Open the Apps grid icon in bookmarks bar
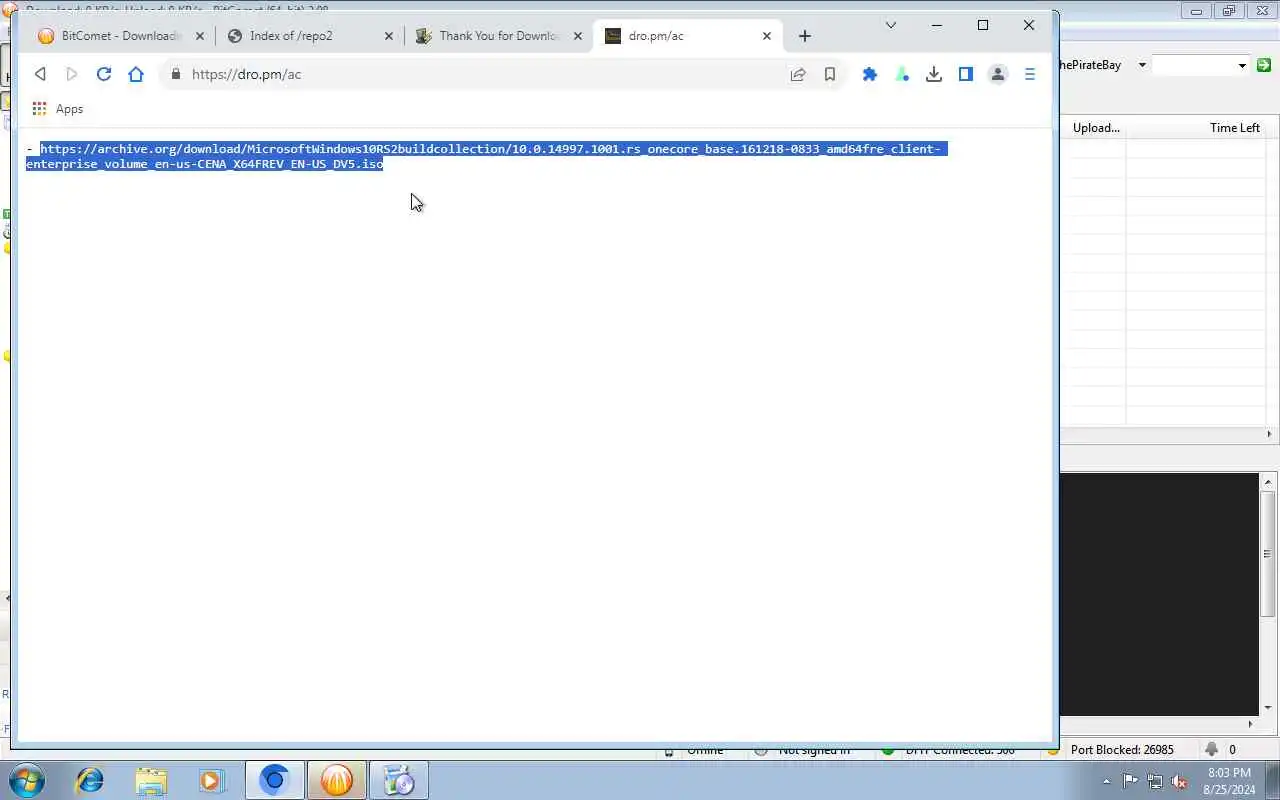This screenshot has width=1280, height=800. click(39, 109)
